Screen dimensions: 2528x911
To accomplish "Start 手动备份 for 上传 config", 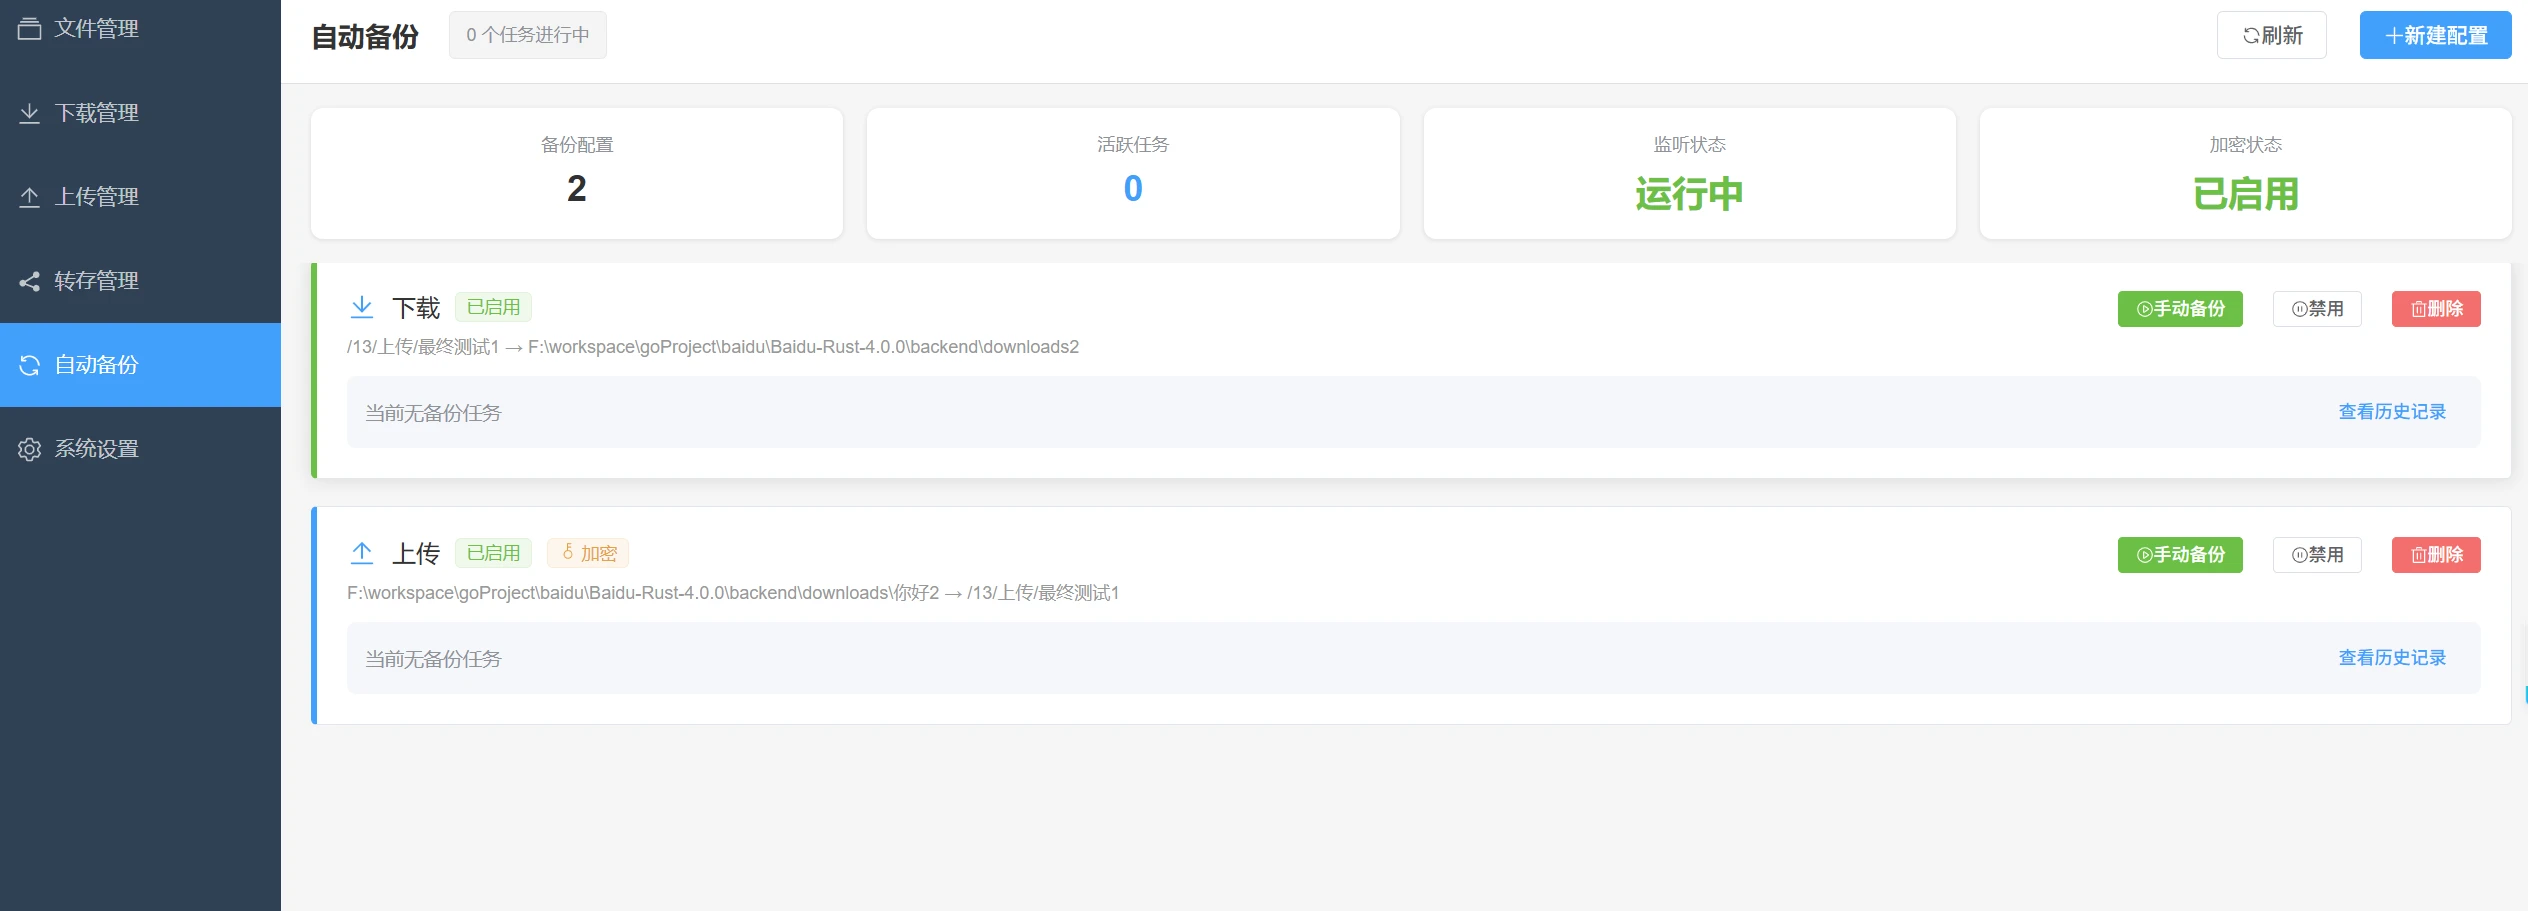I will (x=2180, y=555).
